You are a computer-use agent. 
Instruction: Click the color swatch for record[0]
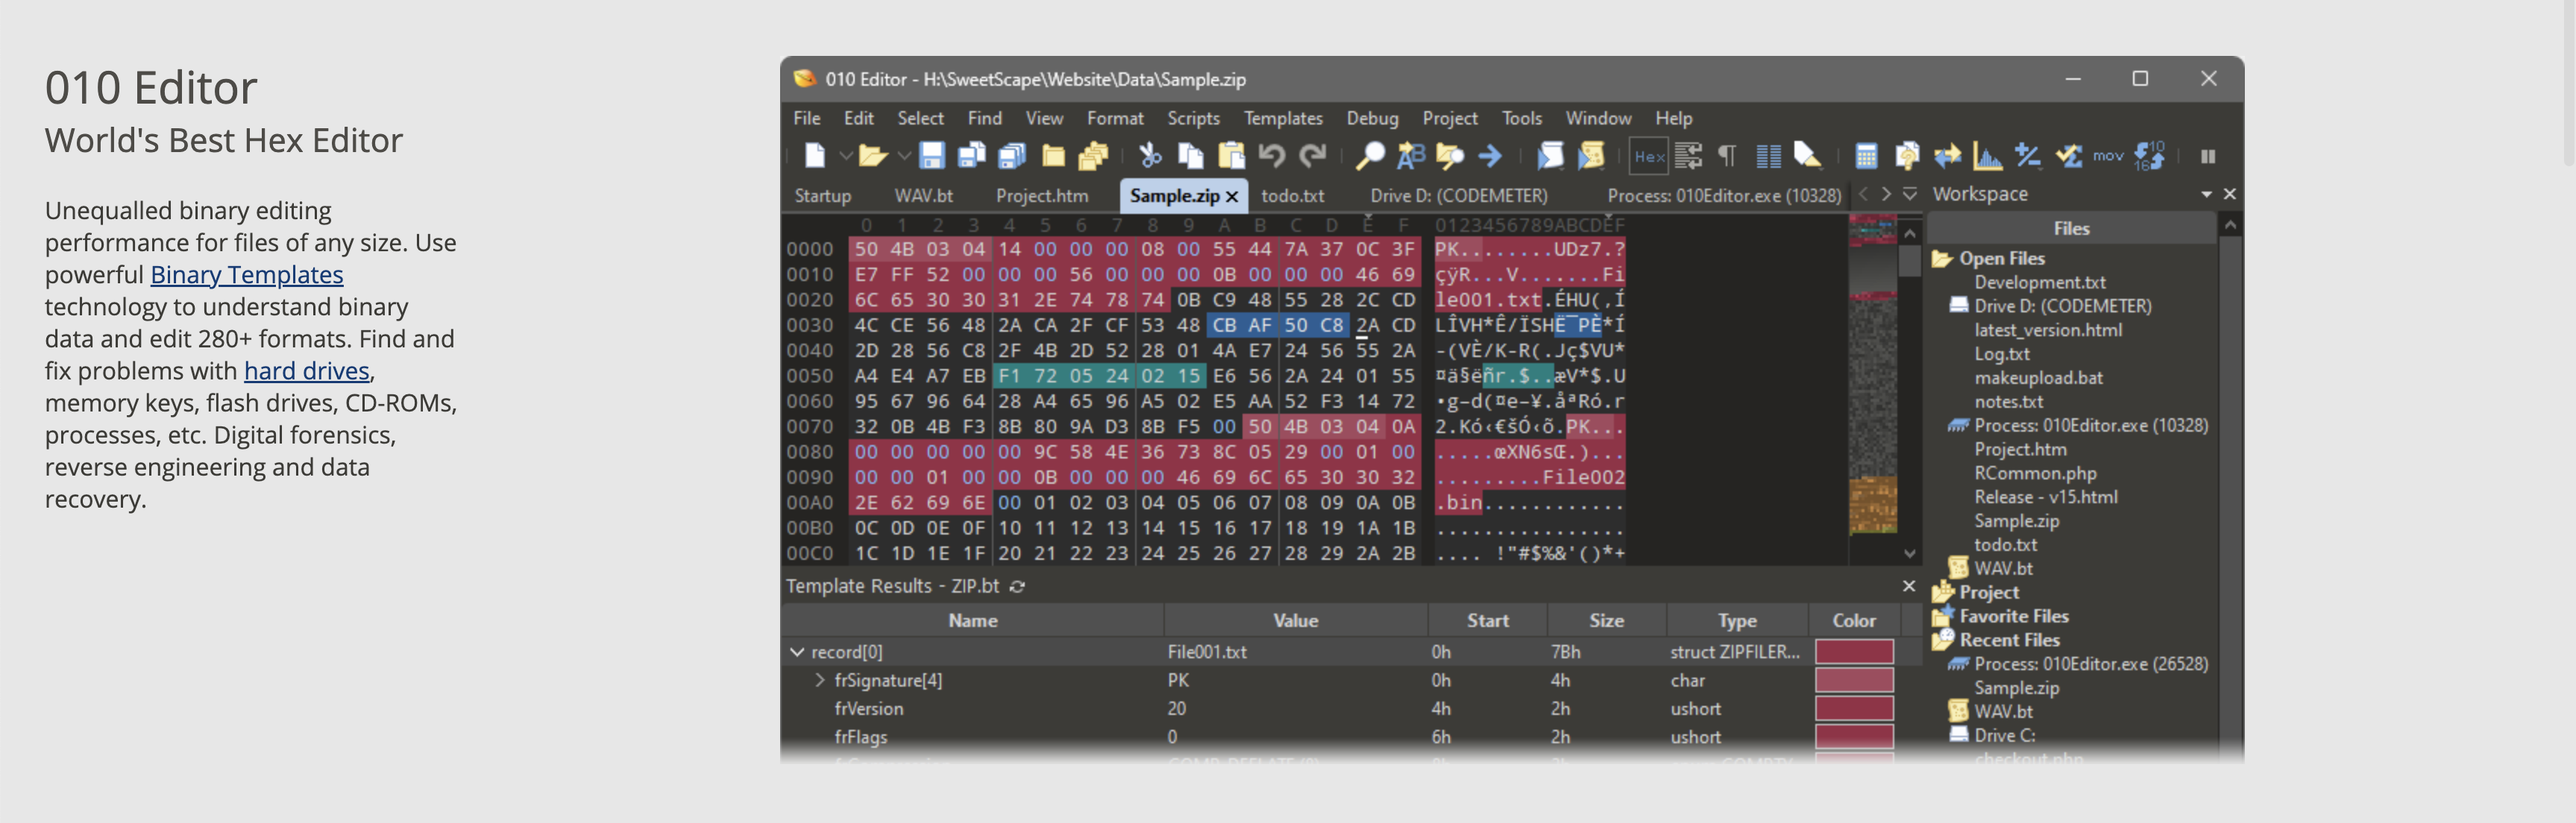point(1854,652)
